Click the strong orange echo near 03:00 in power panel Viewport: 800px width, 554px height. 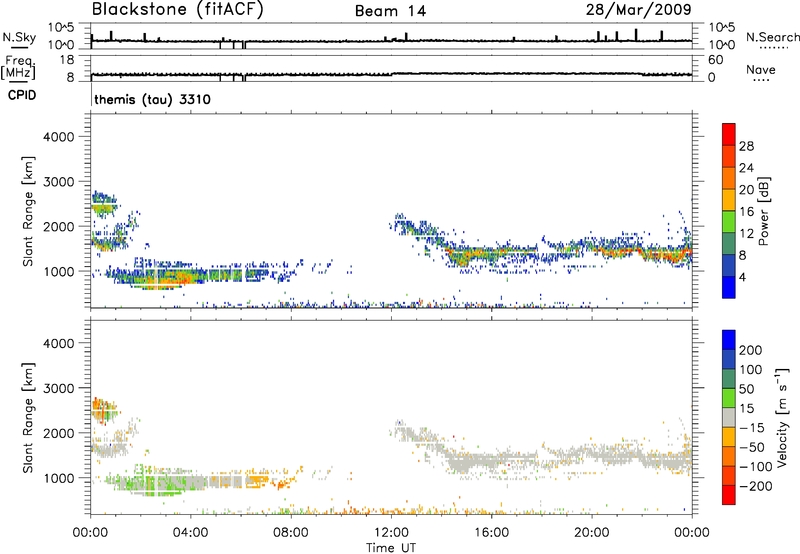coord(173,279)
